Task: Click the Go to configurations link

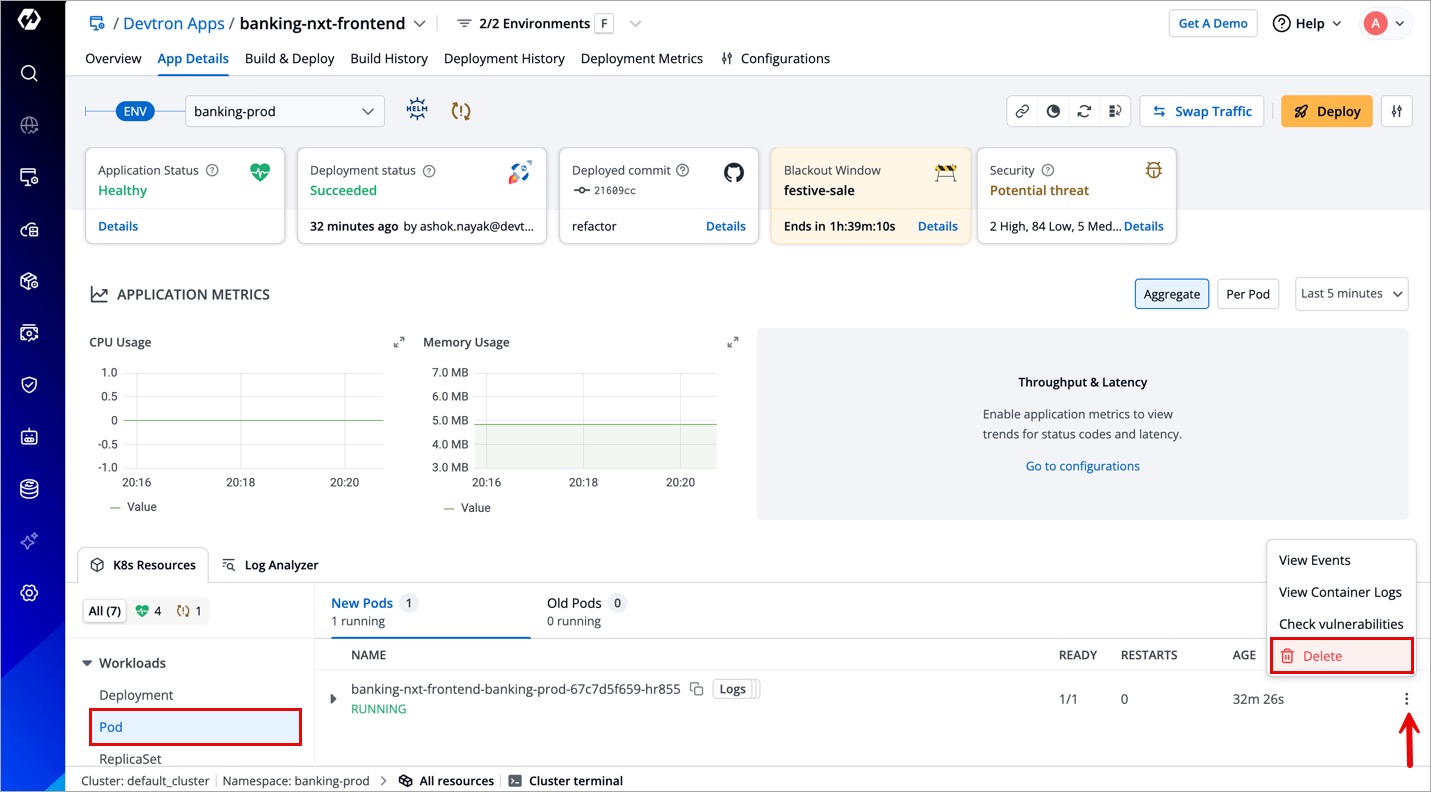Action: pyautogui.click(x=1082, y=466)
